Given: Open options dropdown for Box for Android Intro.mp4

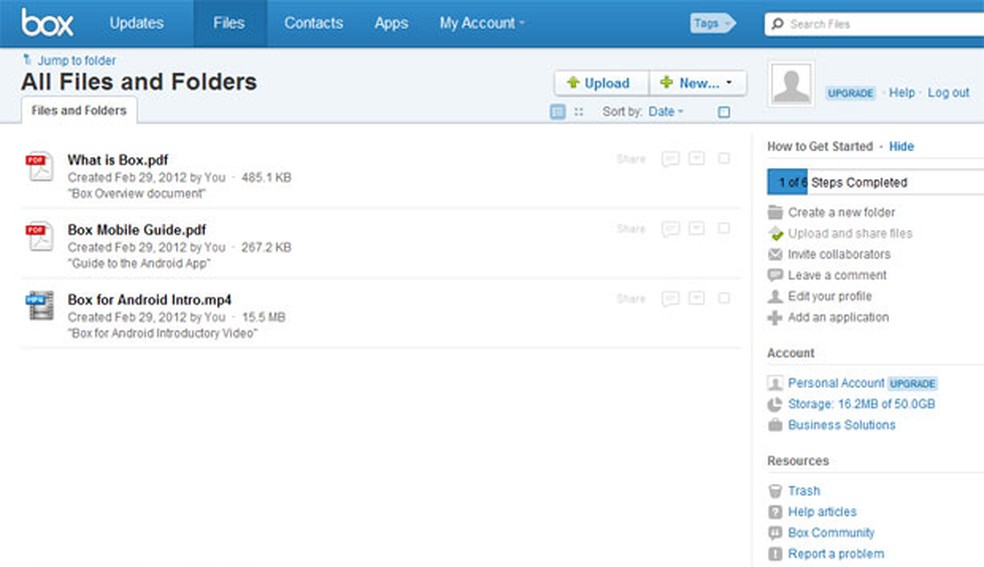Looking at the screenshot, I should coord(697,297).
